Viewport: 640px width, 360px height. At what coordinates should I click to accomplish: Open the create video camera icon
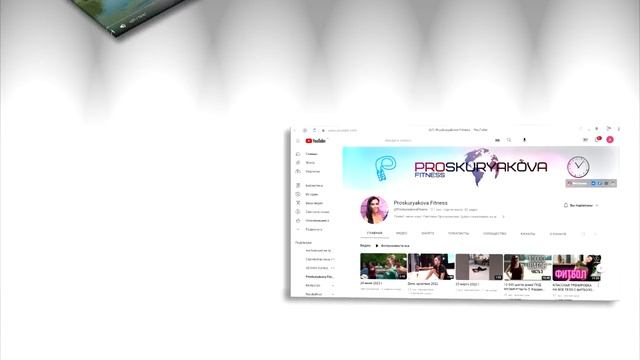pyautogui.click(x=585, y=140)
